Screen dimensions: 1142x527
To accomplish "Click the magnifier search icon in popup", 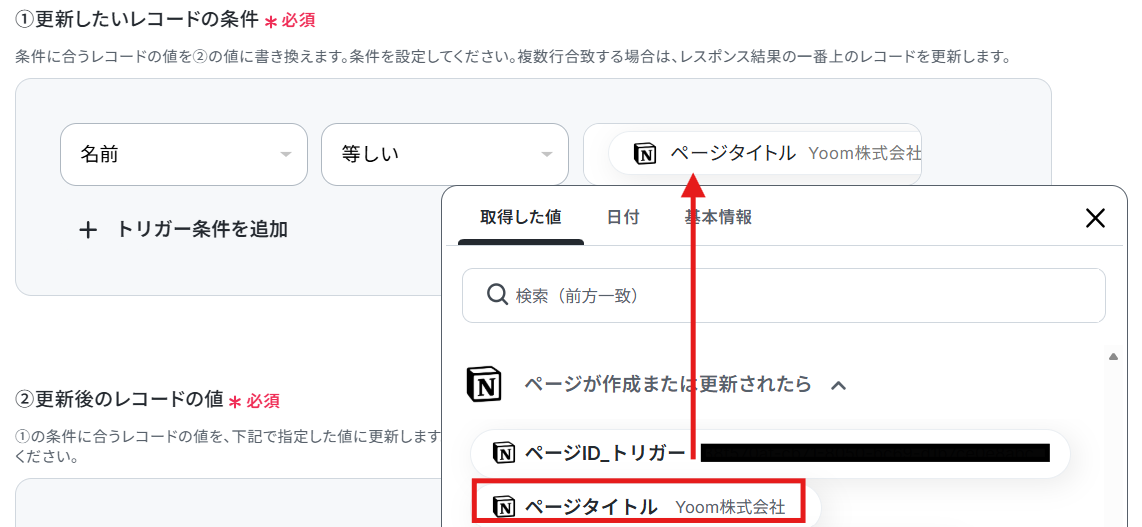I will click(497, 295).
